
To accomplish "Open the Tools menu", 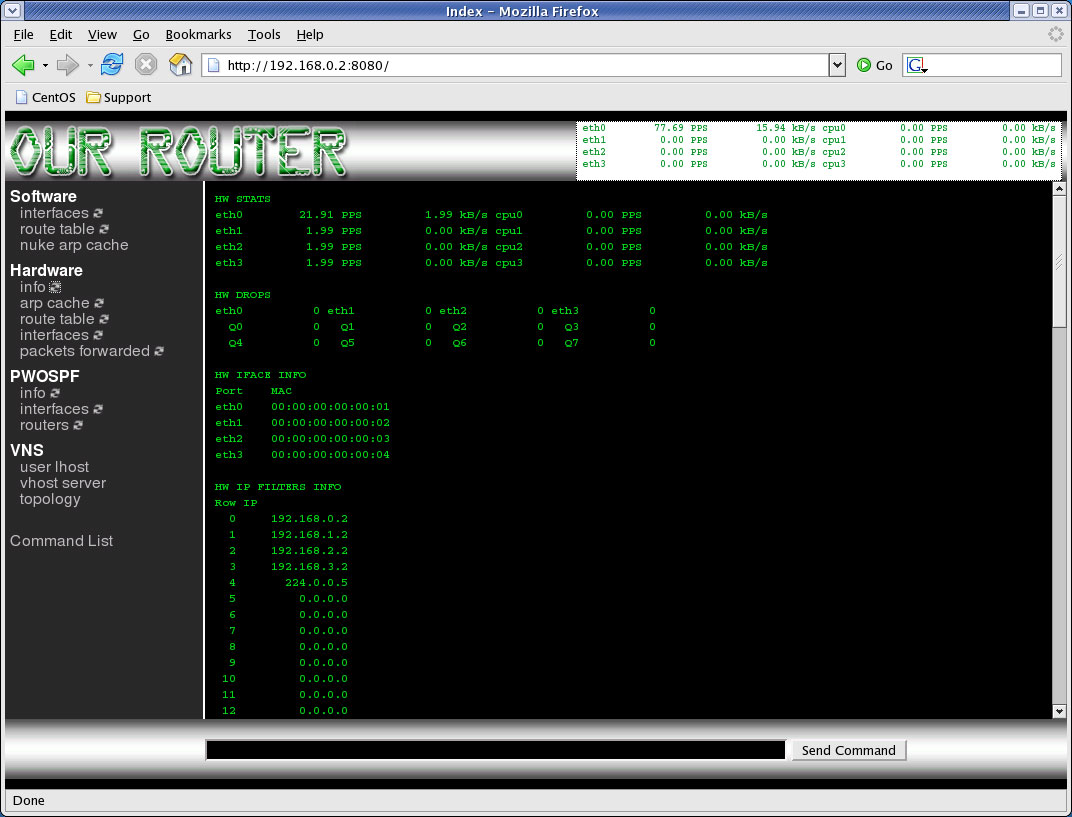I will pos(264,34).
